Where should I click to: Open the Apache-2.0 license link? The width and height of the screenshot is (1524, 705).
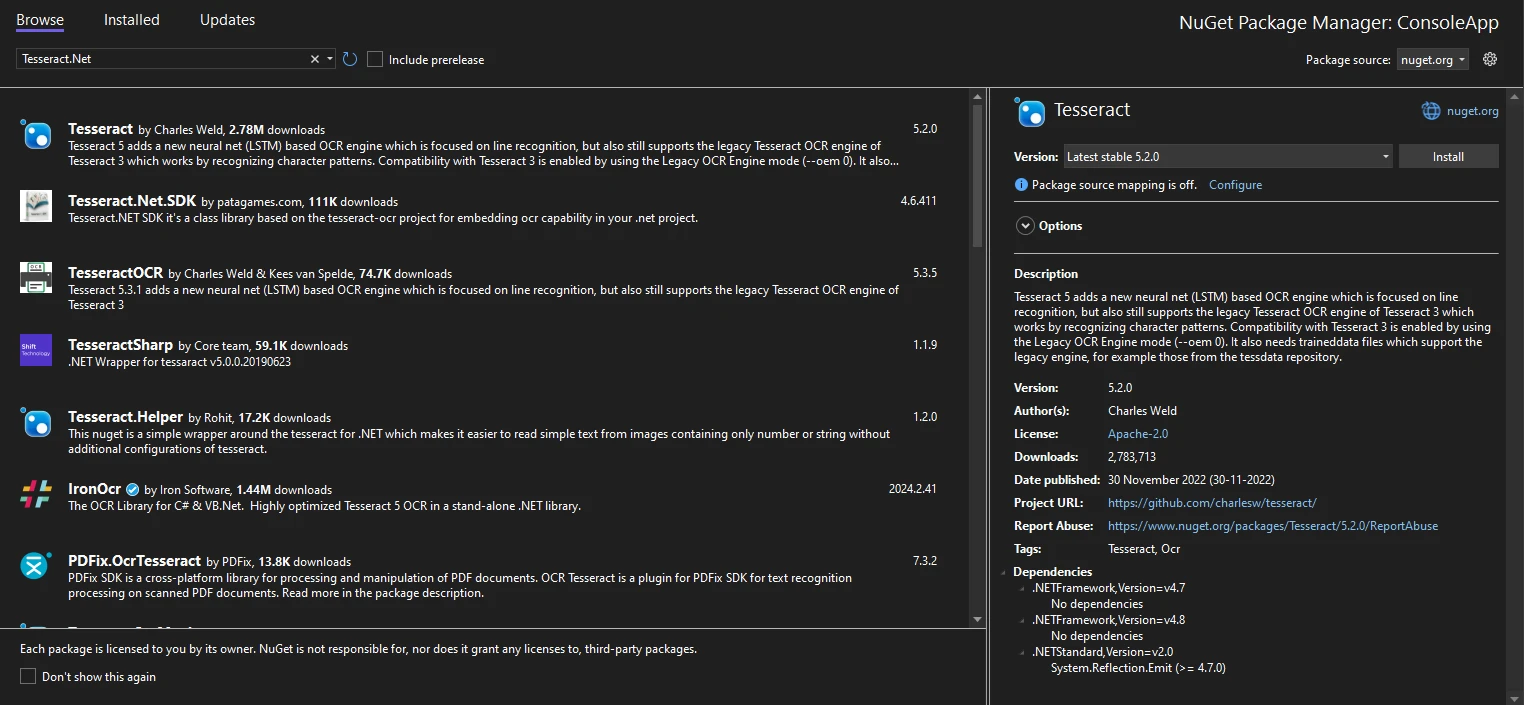pyautogui.click(x=1137, y=434)
